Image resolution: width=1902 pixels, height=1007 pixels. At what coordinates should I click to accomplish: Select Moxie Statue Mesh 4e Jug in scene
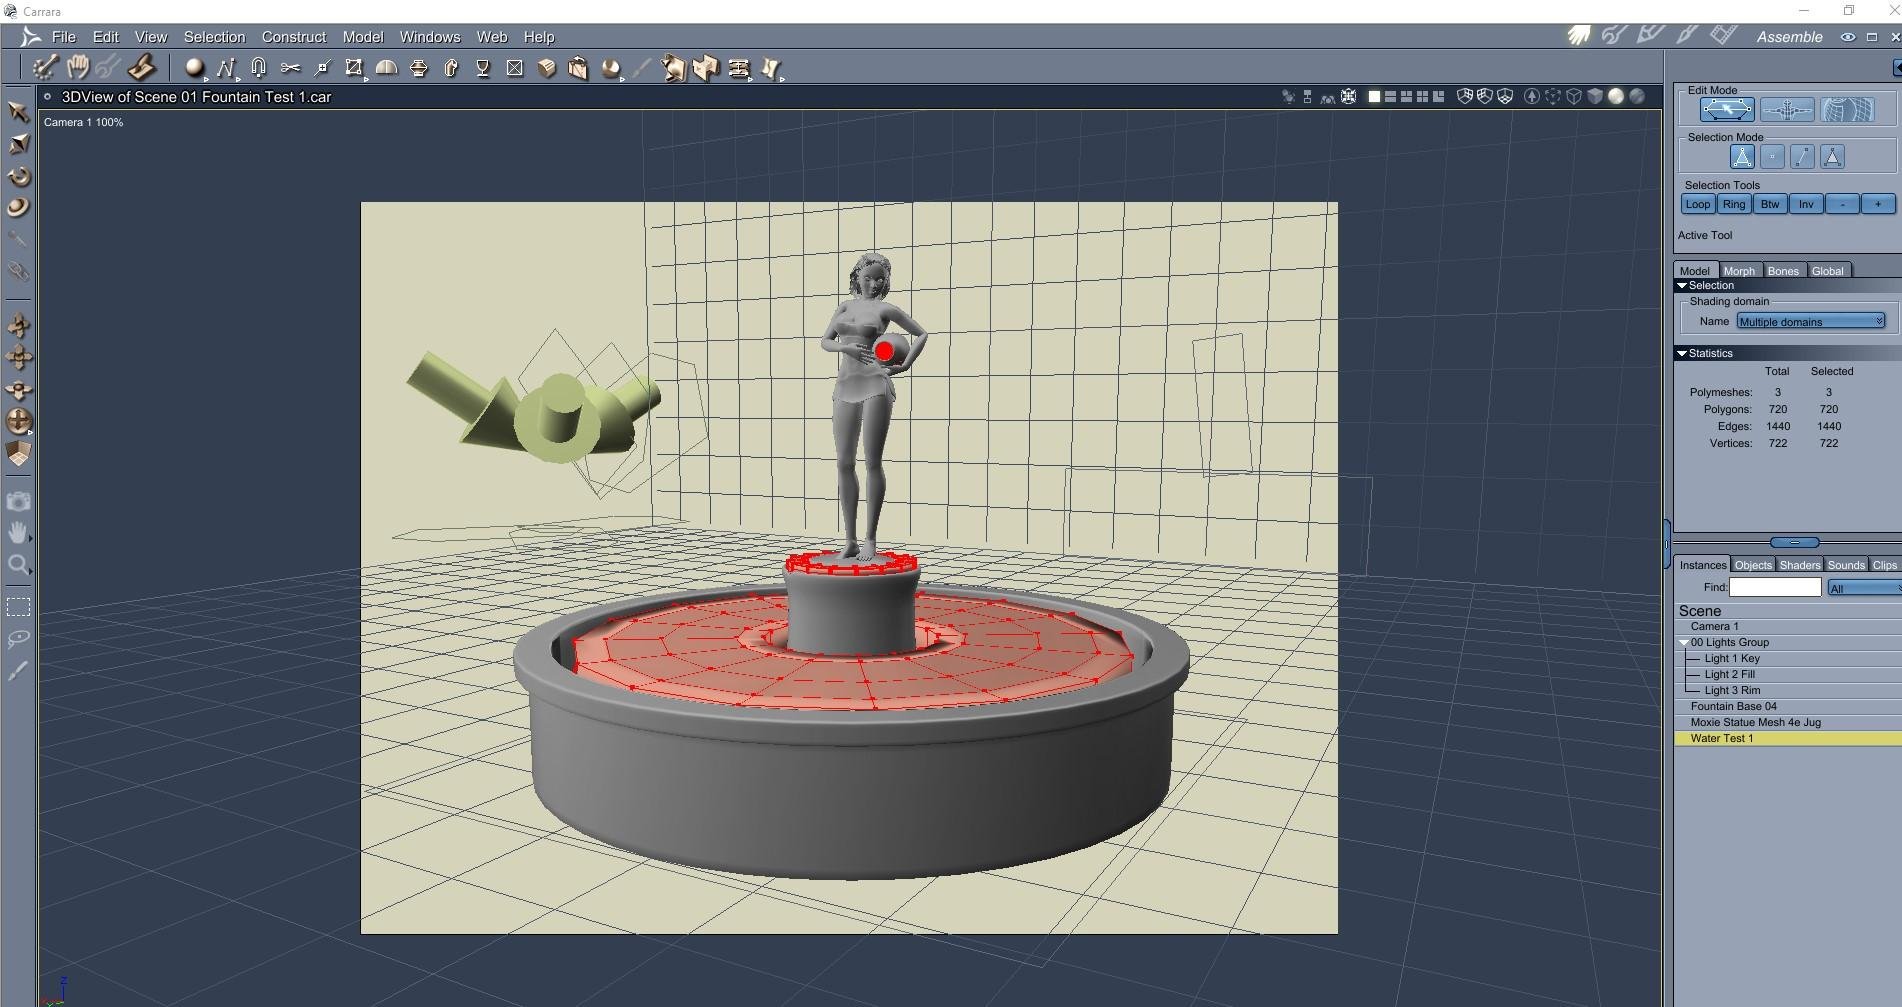coord(1788,722)
